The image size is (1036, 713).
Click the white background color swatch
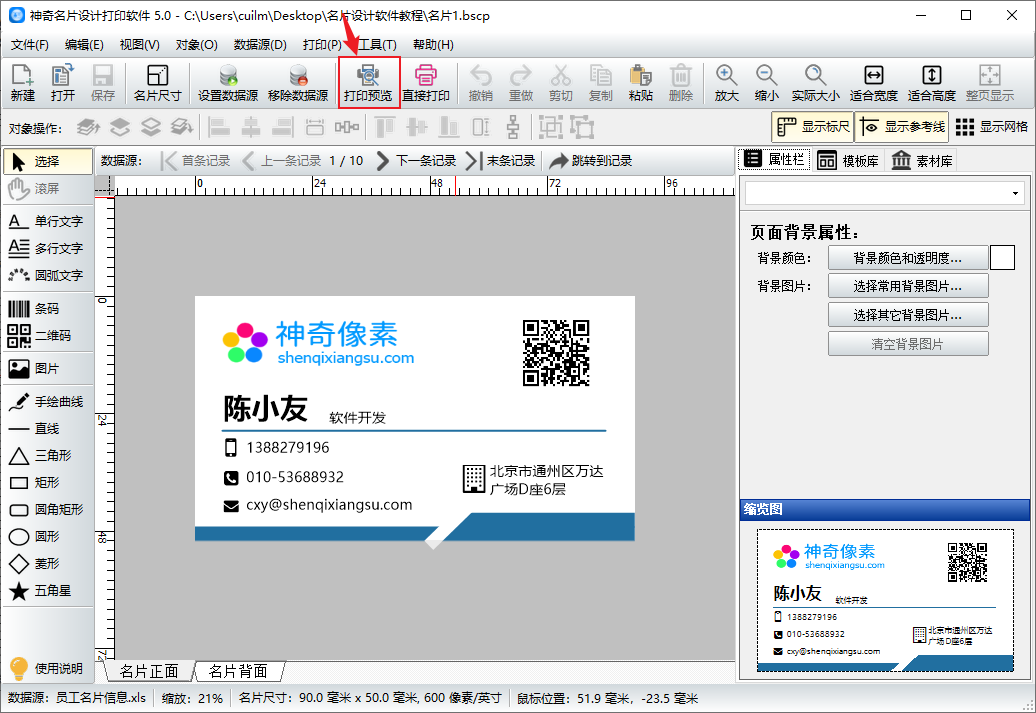pyautogui.click(x=1002, y=258)
